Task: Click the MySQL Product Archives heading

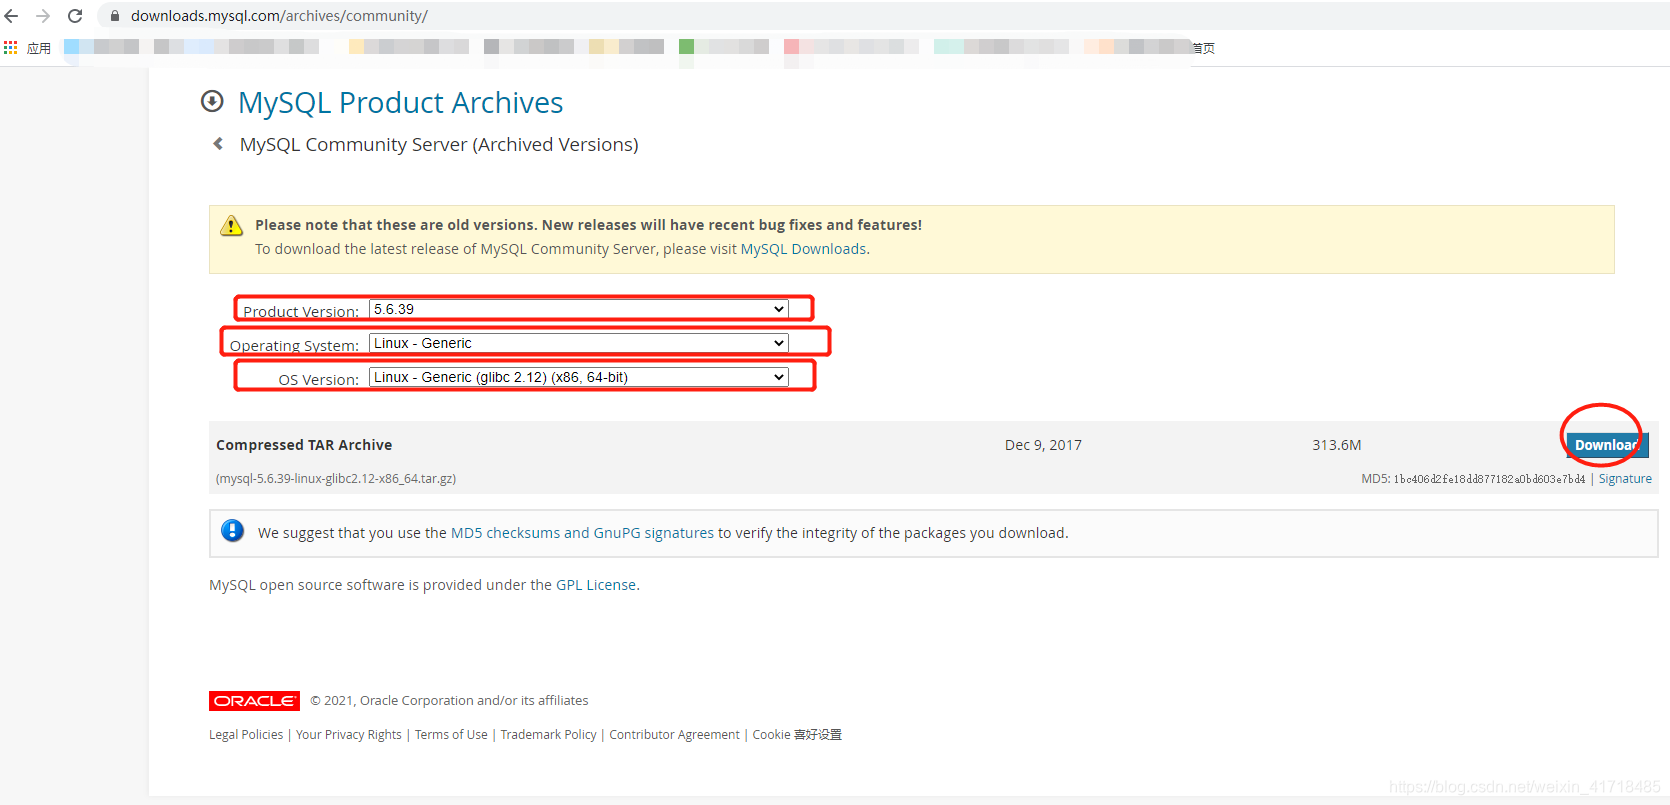Action: tap(400, 103)
